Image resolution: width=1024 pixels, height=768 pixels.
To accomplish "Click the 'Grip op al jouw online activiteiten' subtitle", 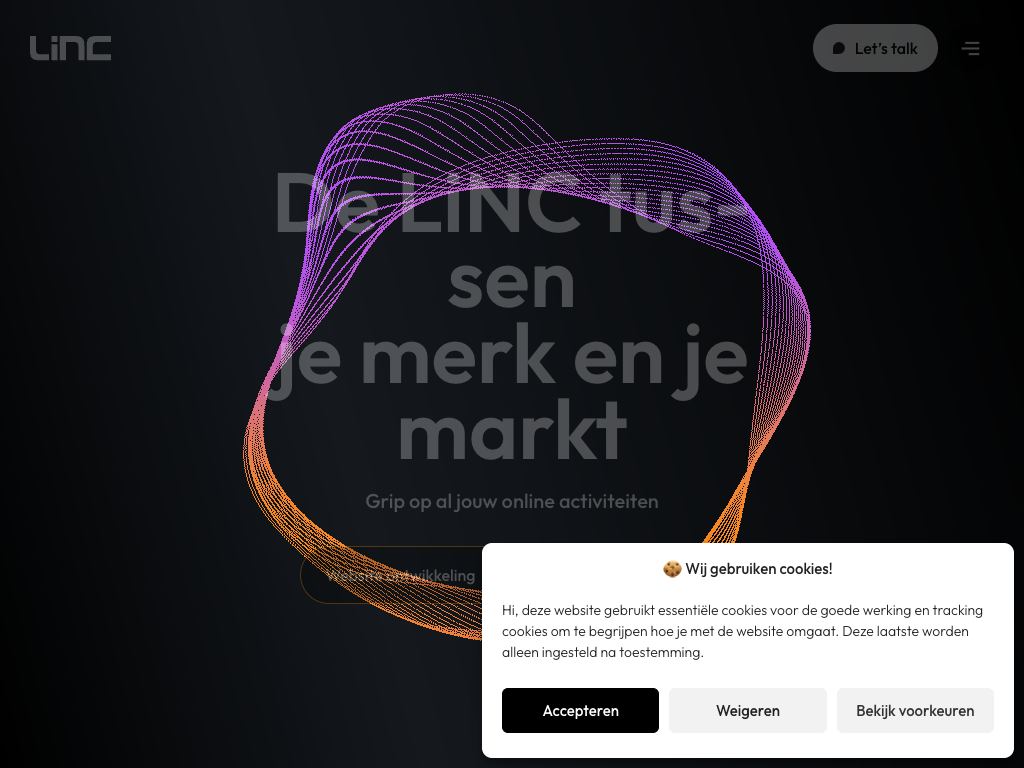I will 512,501.
